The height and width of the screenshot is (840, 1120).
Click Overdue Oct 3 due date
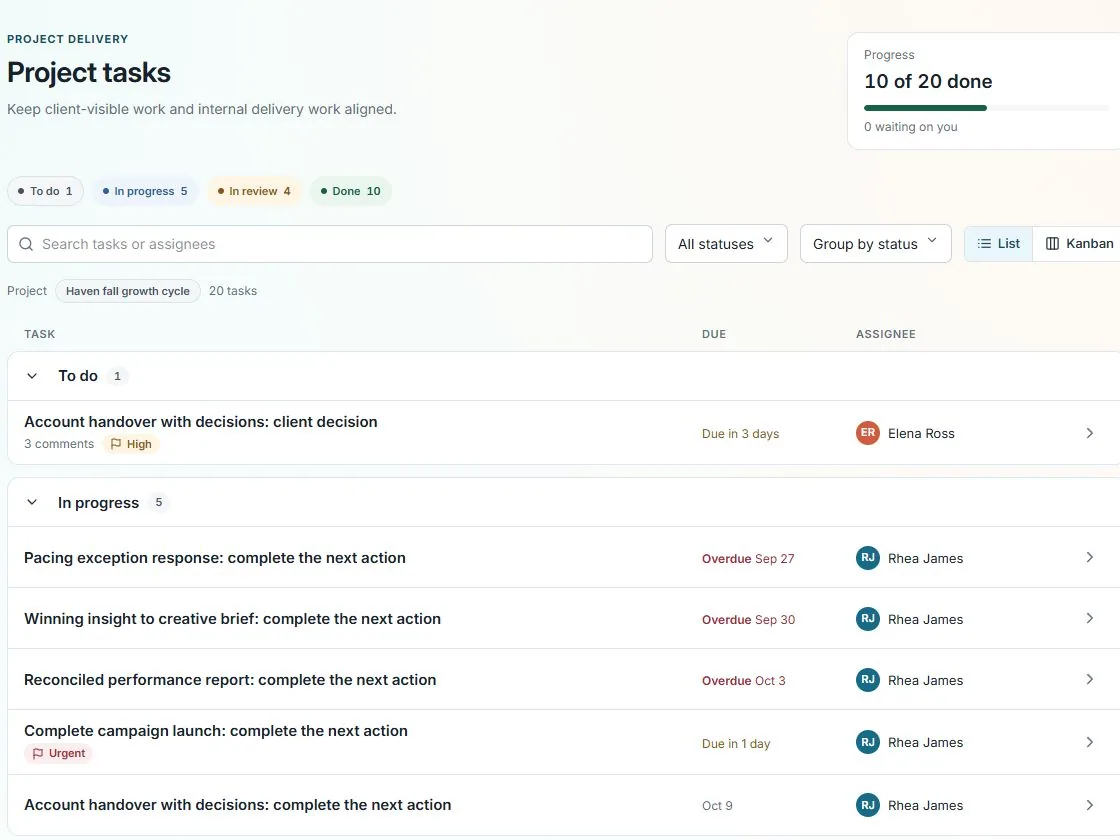pos(744,681)
